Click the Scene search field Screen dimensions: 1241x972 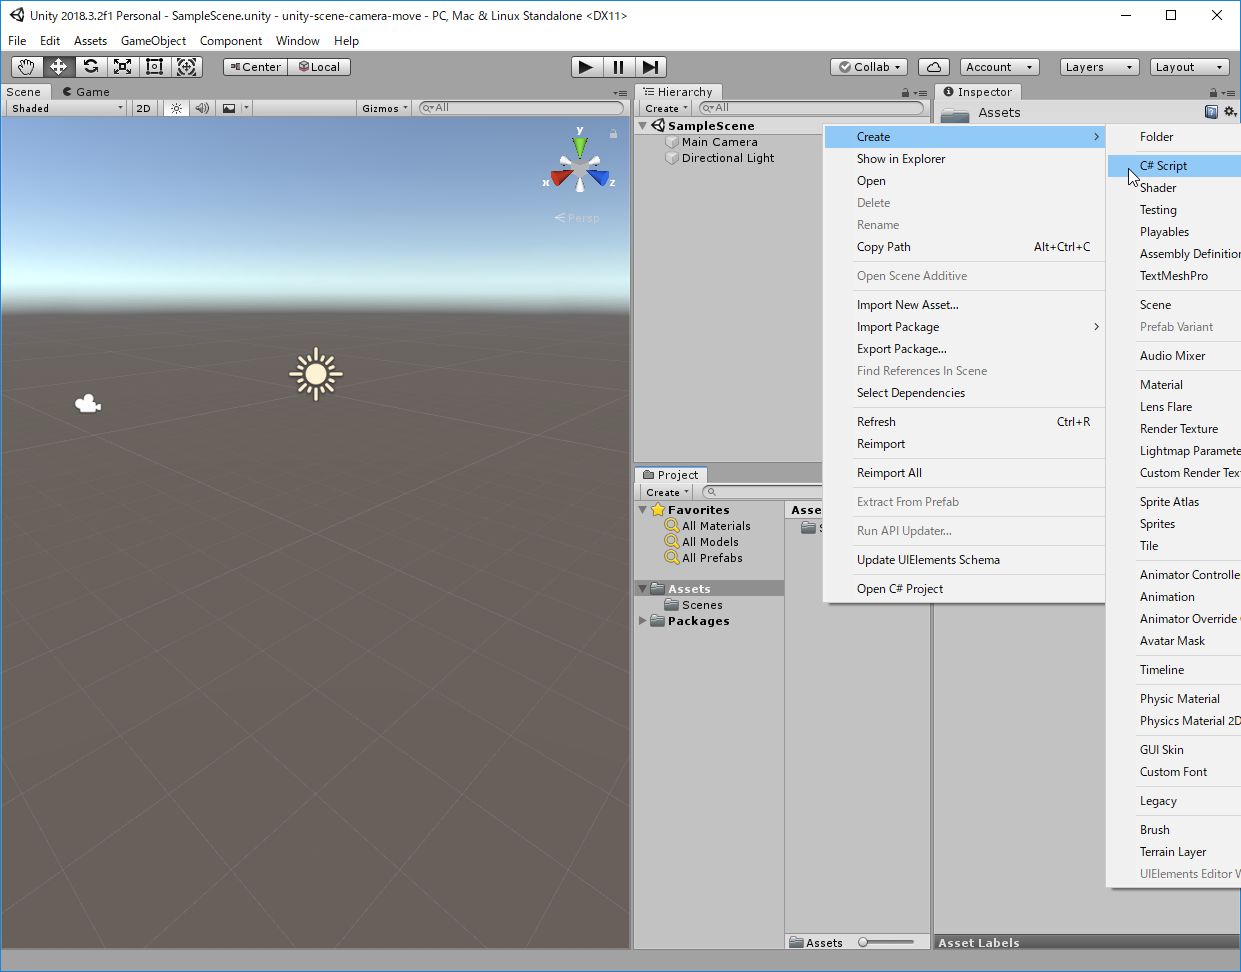coord(520,108)
